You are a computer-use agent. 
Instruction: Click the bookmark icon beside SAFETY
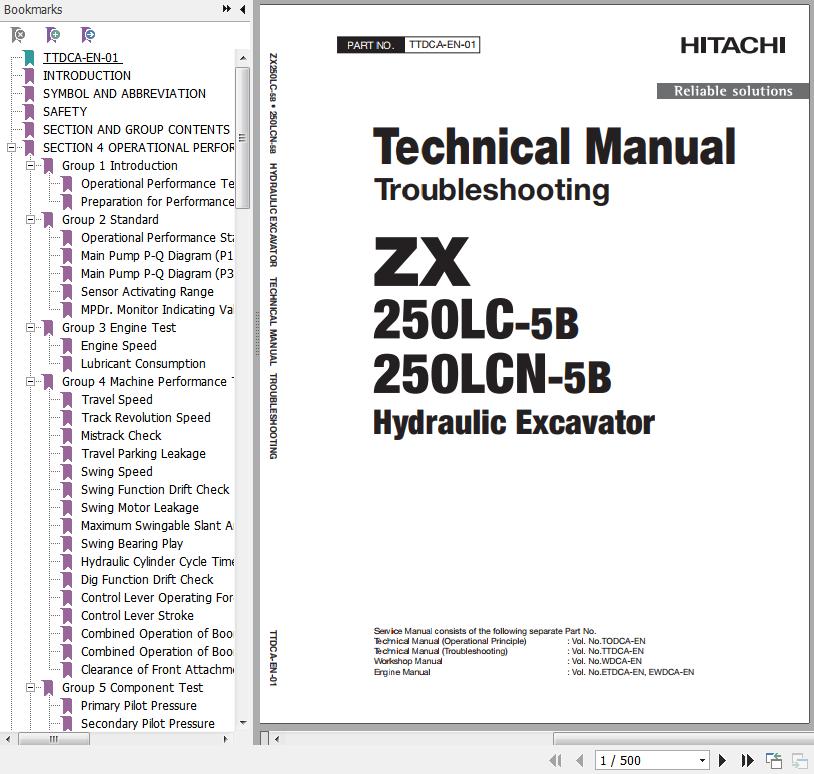pos(29,112)
